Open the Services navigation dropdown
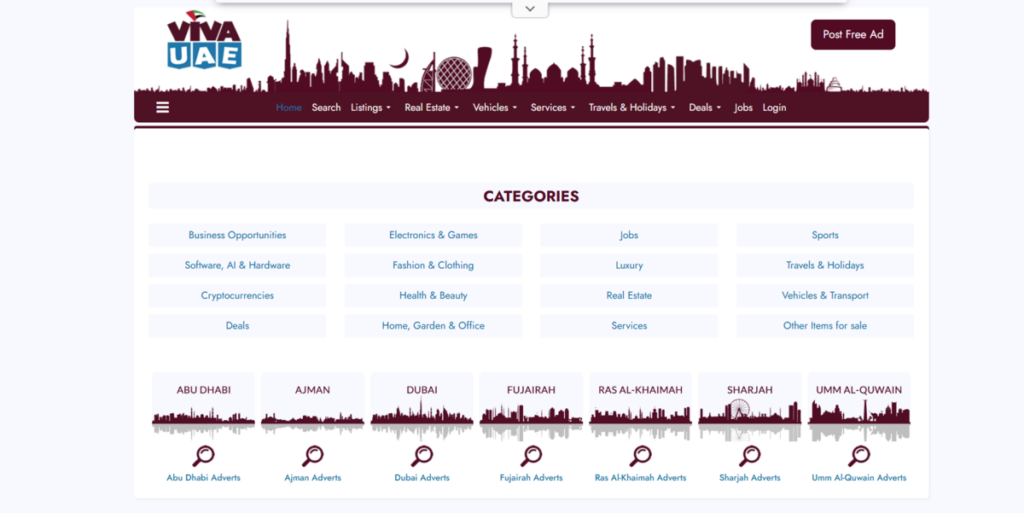Viewport: 1024px width, 513px height. (x=552, y=108)
